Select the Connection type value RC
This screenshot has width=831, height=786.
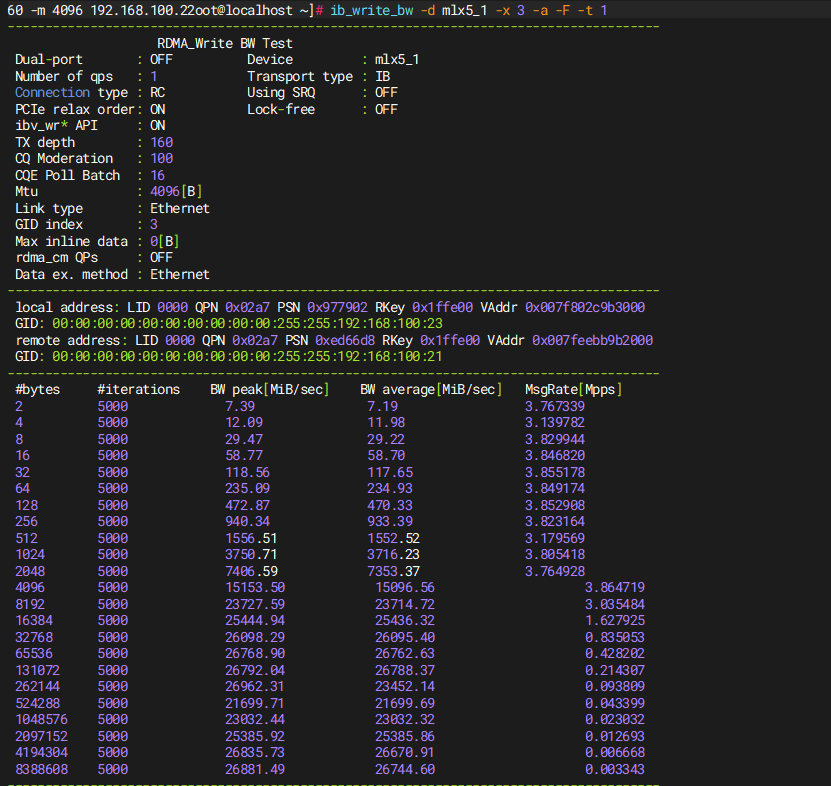(x=157, y=93)
